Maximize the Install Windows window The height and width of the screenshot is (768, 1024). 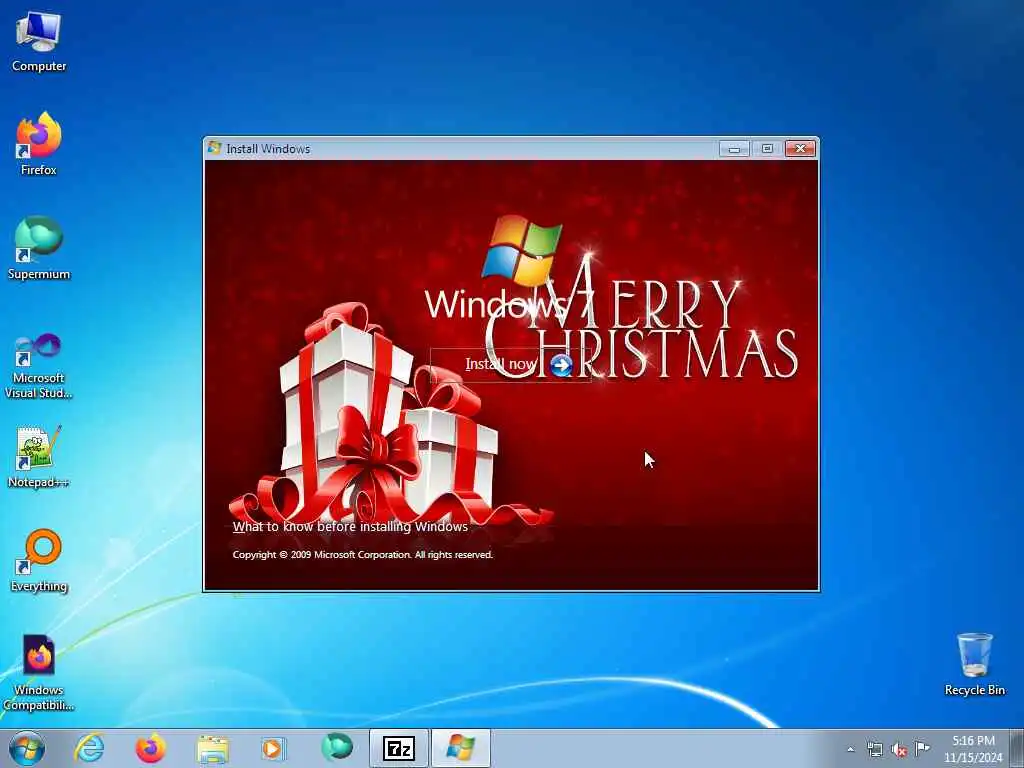[x=767, y=149]
